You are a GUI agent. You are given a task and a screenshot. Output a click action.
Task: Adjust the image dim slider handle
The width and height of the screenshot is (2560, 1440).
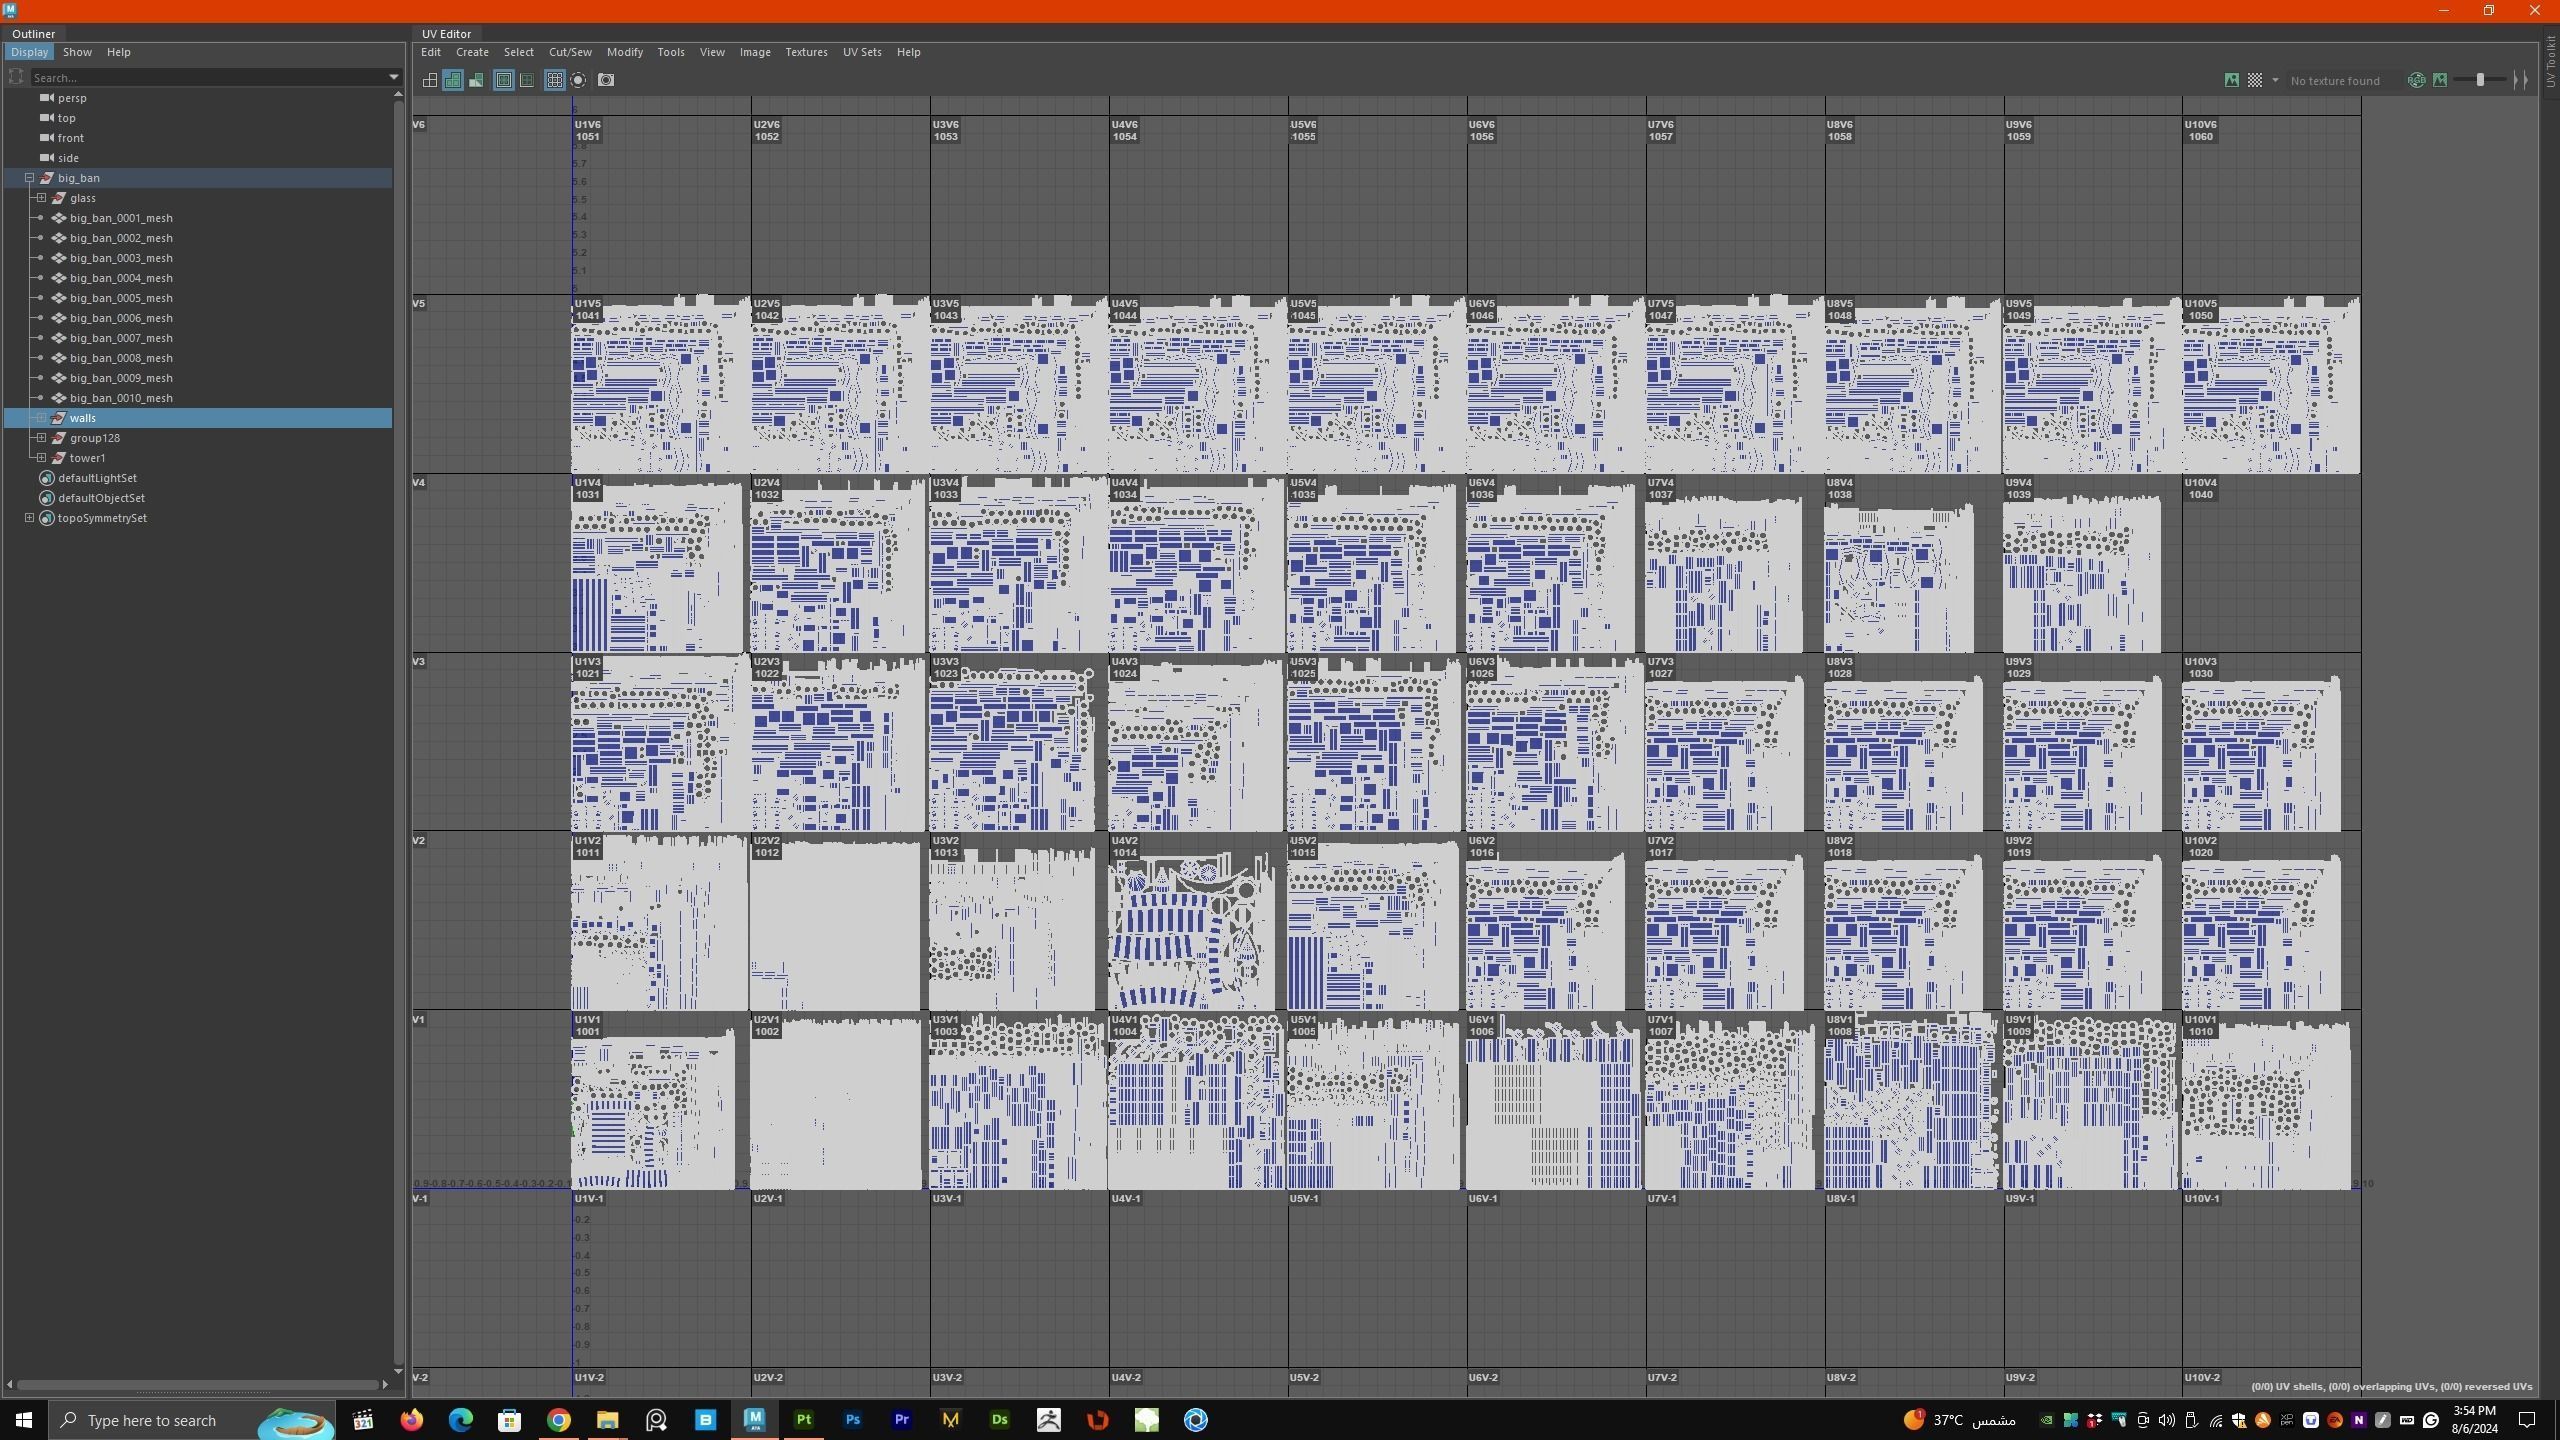pos(2480,80)
